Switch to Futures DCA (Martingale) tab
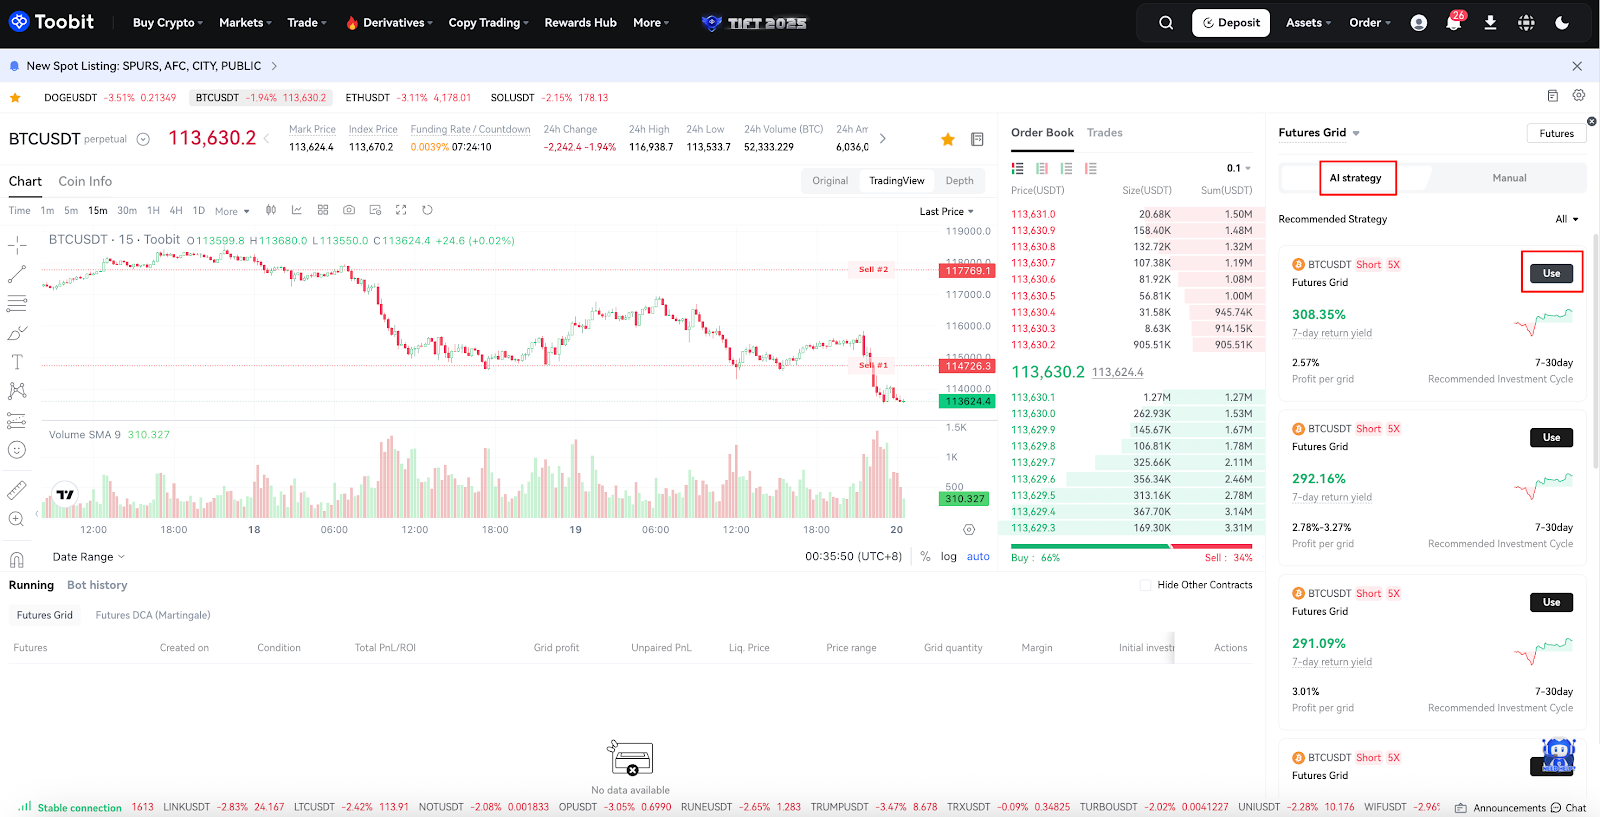The height and width of the screenshot is (817, 1600). click(153, 615)
